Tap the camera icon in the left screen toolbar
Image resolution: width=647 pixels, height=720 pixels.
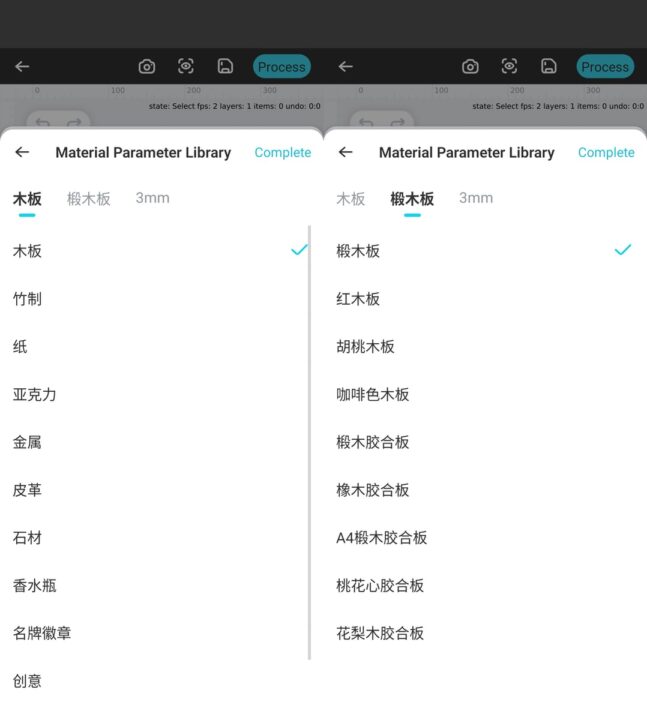coord(147,67)
